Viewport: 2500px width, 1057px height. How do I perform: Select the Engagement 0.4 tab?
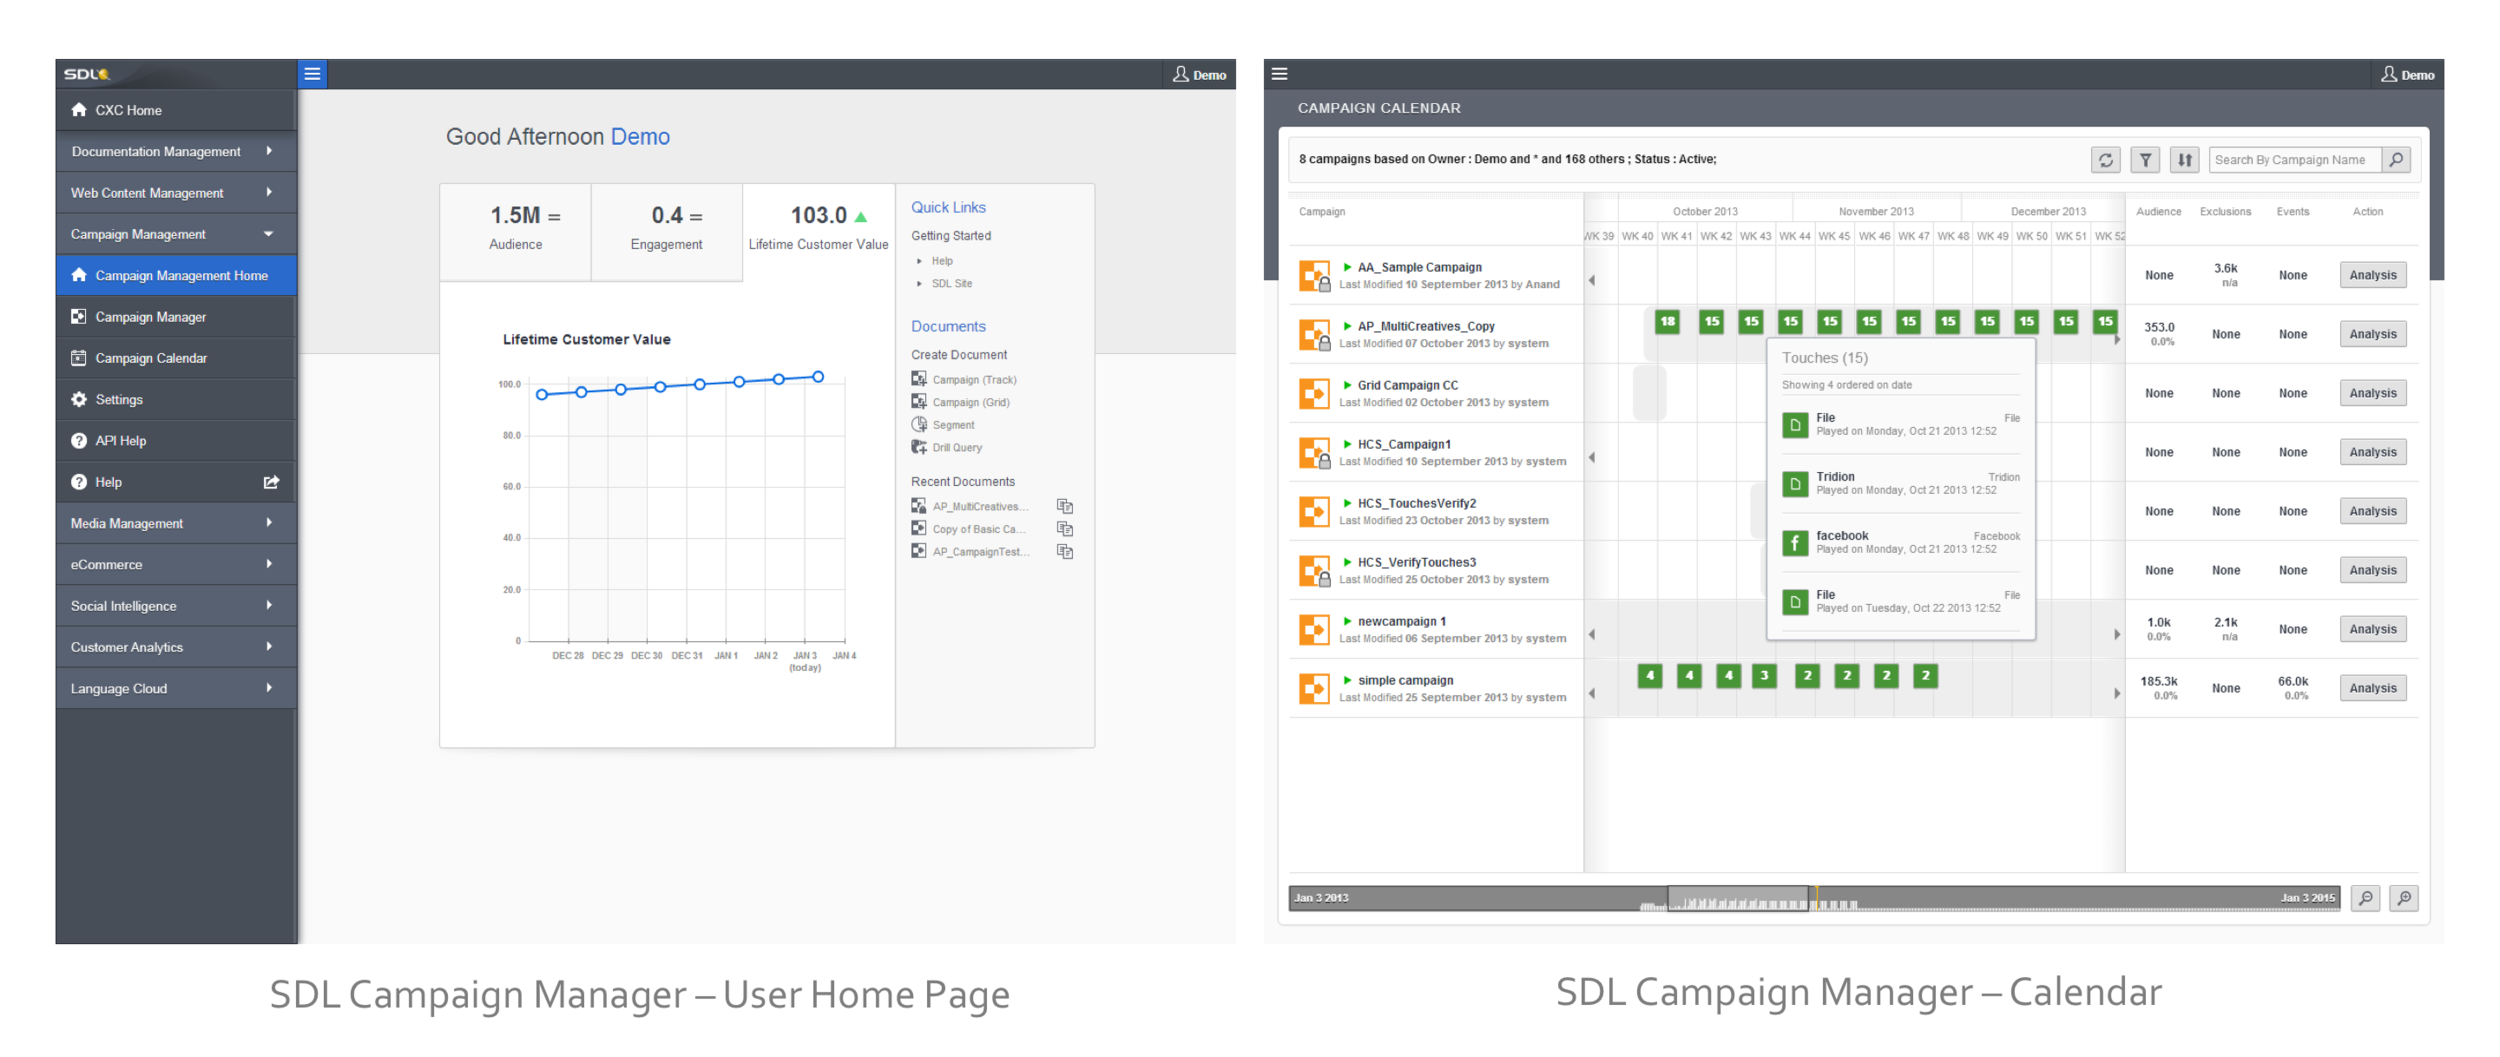667,229
